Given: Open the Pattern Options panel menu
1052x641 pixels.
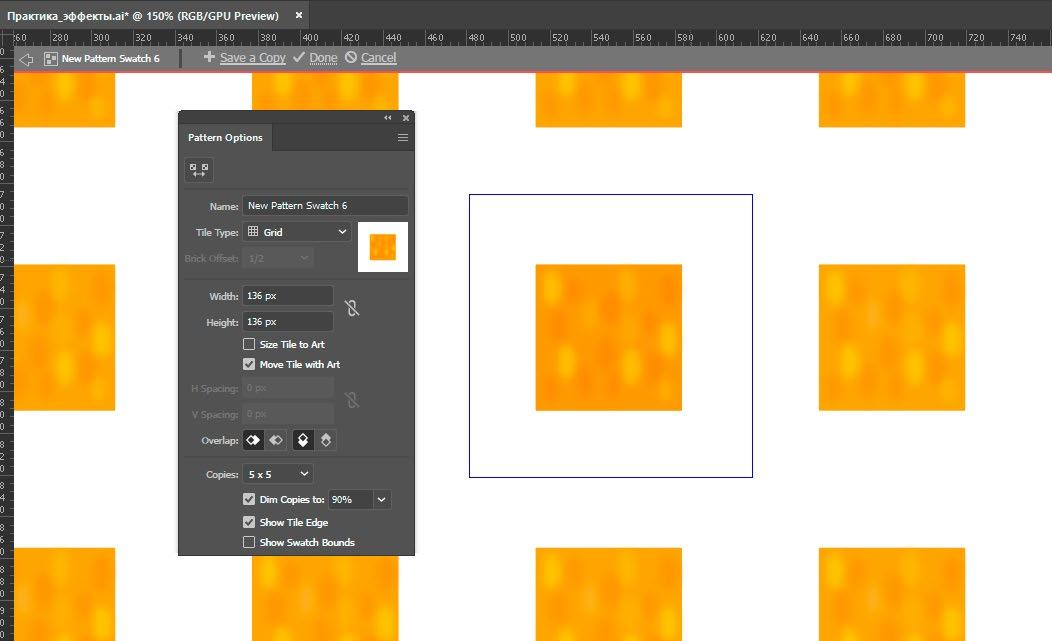Looking at the screenshot, I should (x=403, y=138).
